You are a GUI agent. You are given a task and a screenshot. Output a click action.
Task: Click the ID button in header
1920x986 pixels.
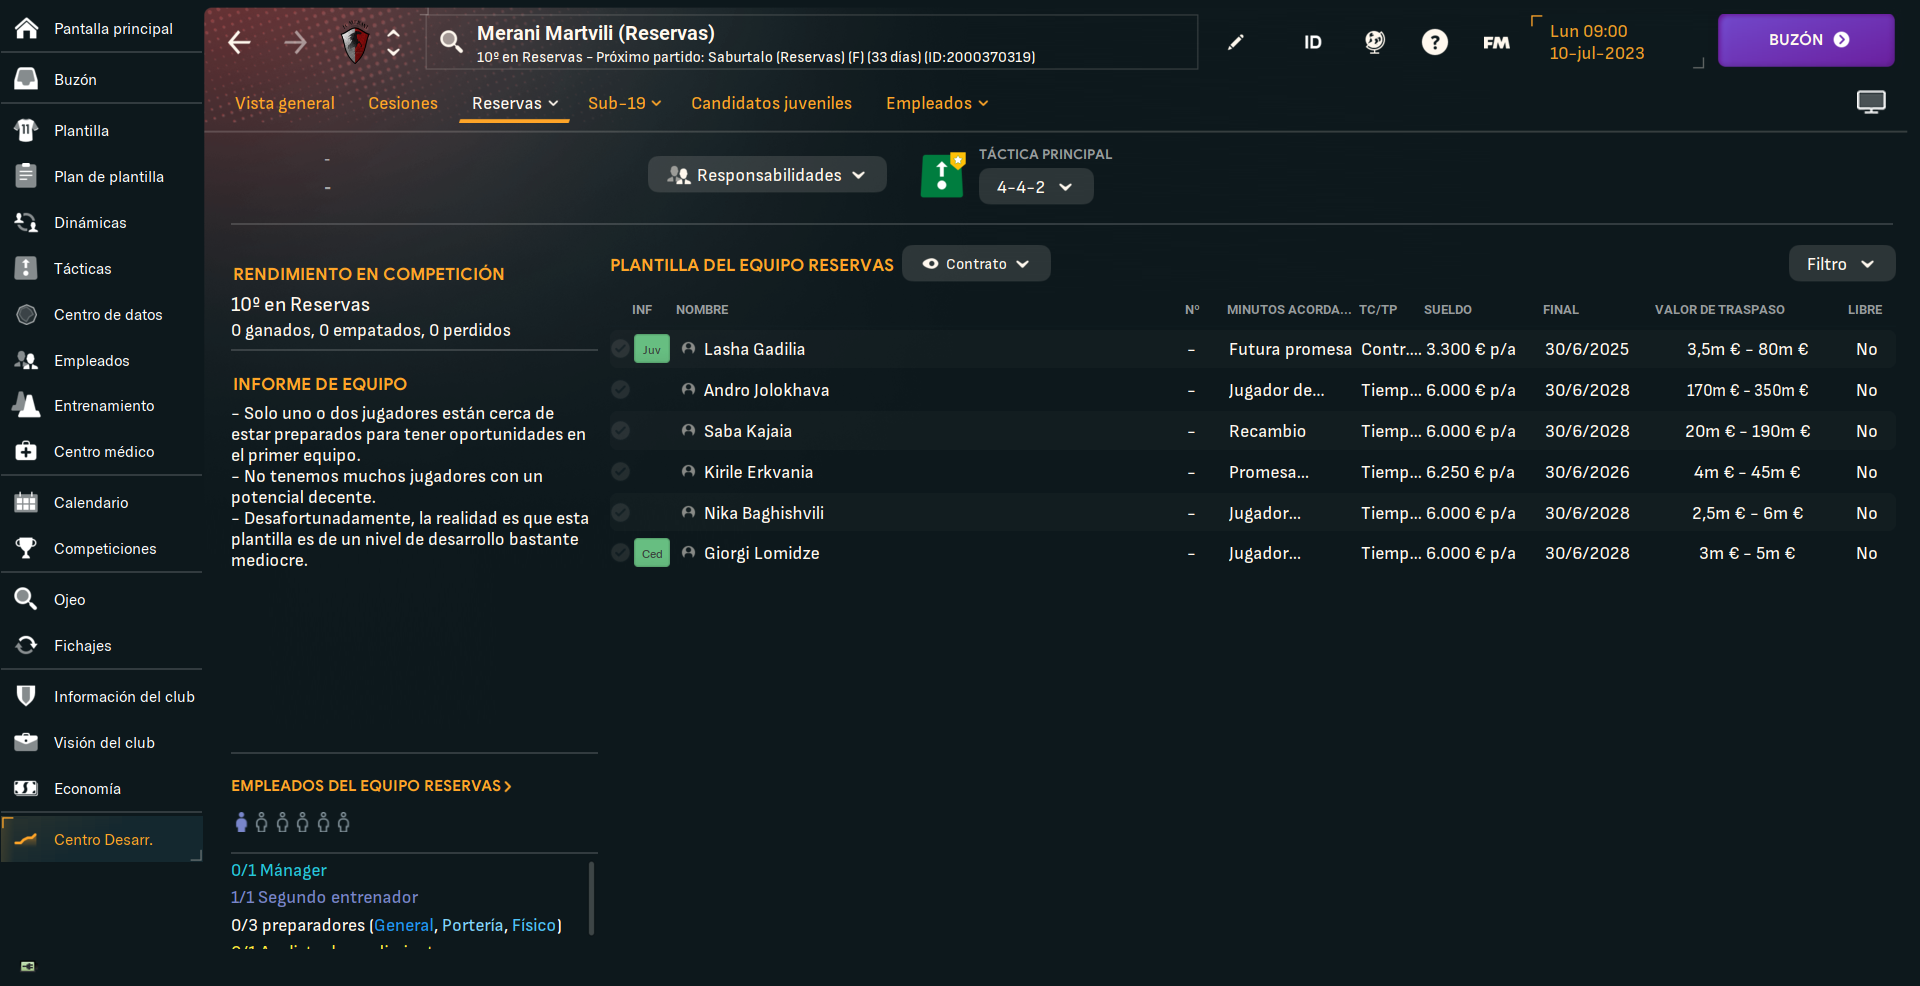(1312, 42)
